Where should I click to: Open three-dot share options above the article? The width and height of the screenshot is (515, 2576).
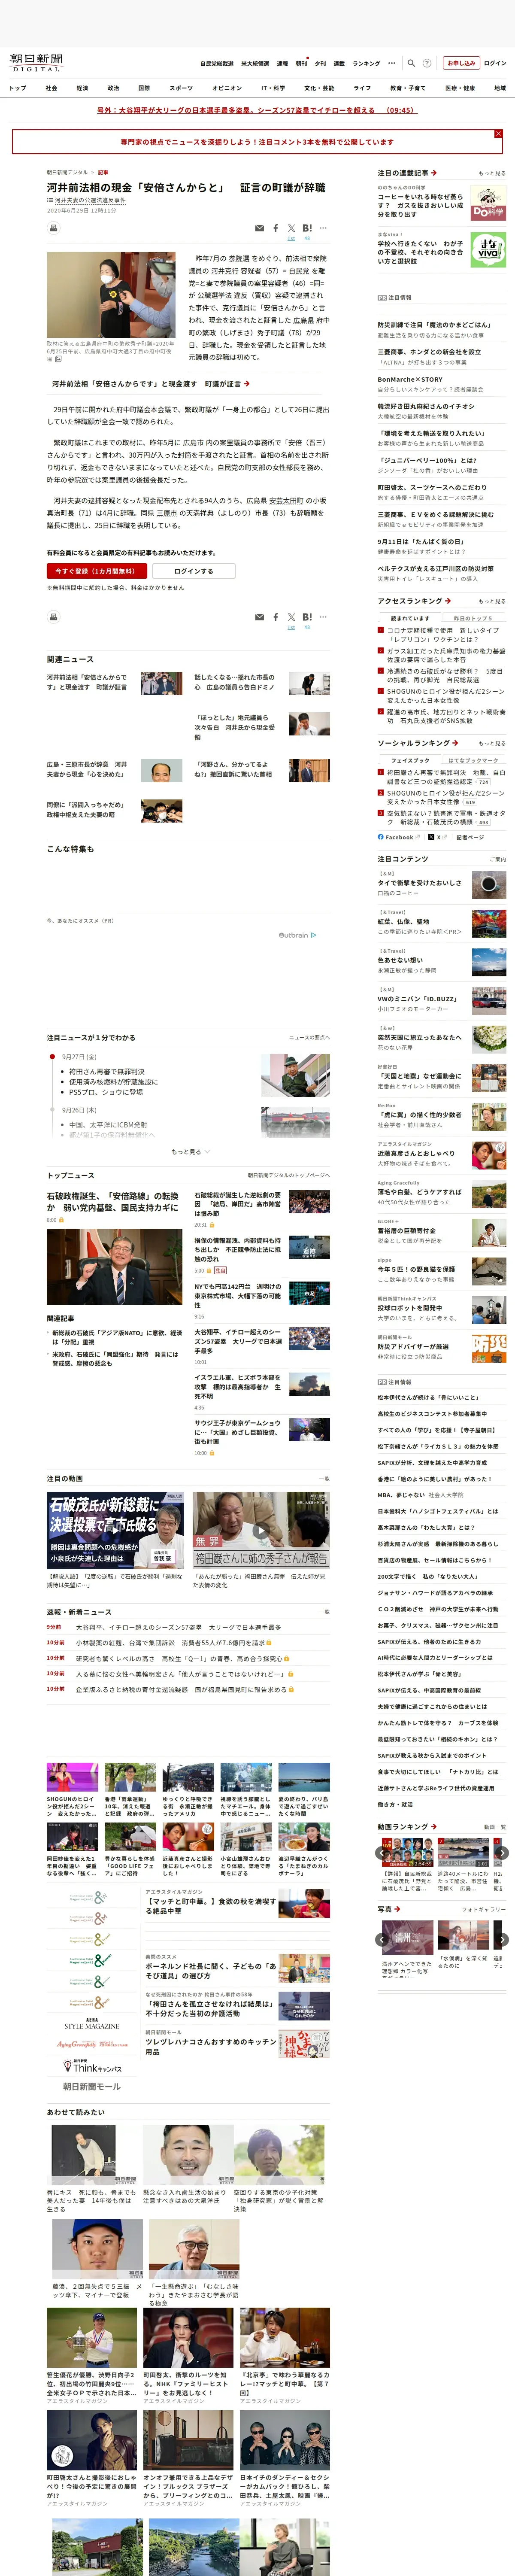point(323,228)
